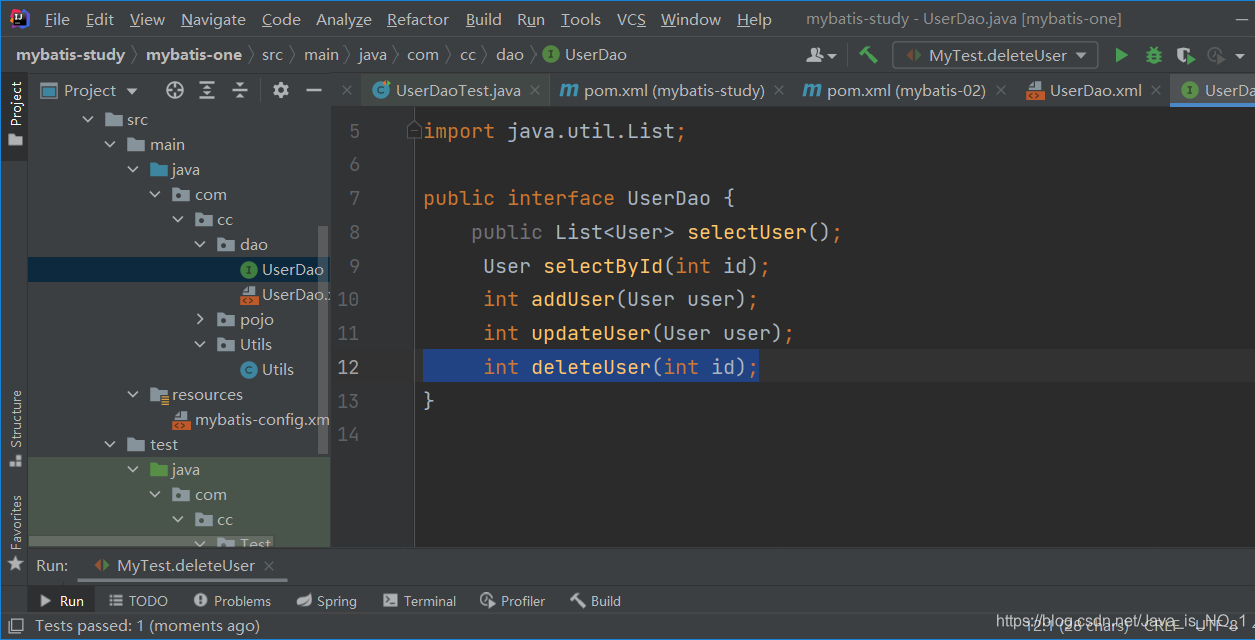The width and height of the screenshot is (1255, 640).
Task: Click the selectById method name
Action: point(603,266)
